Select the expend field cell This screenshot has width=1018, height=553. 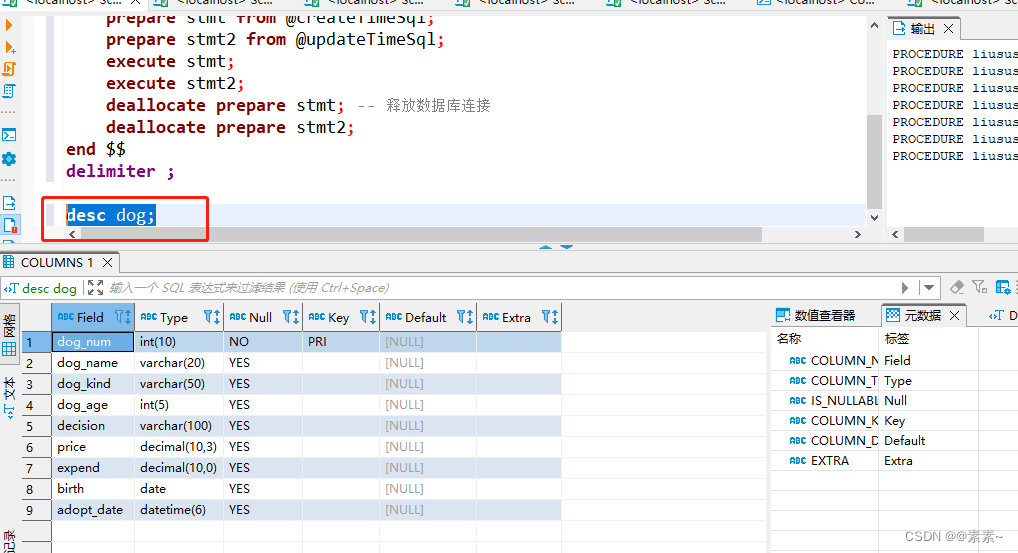(x=93, y=468)
